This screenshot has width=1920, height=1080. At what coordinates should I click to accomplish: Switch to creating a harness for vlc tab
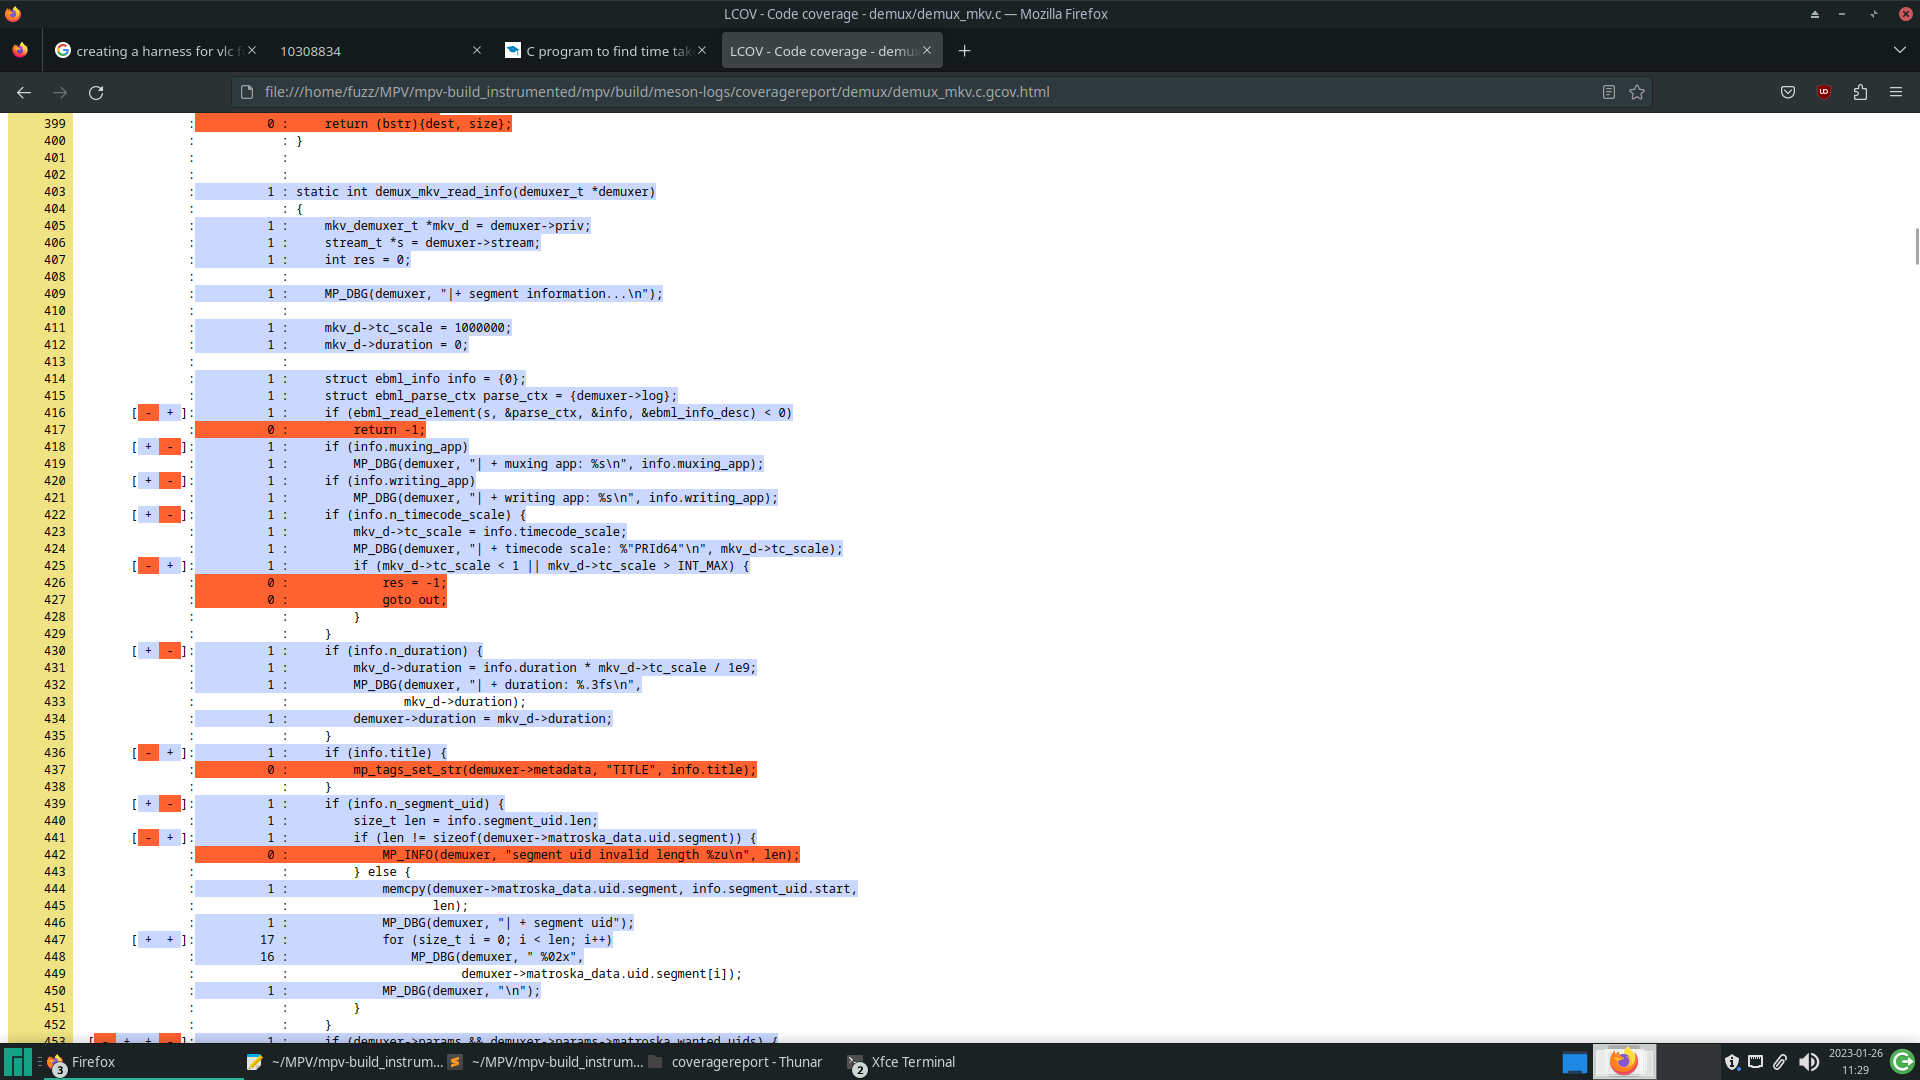coord(150,51)
